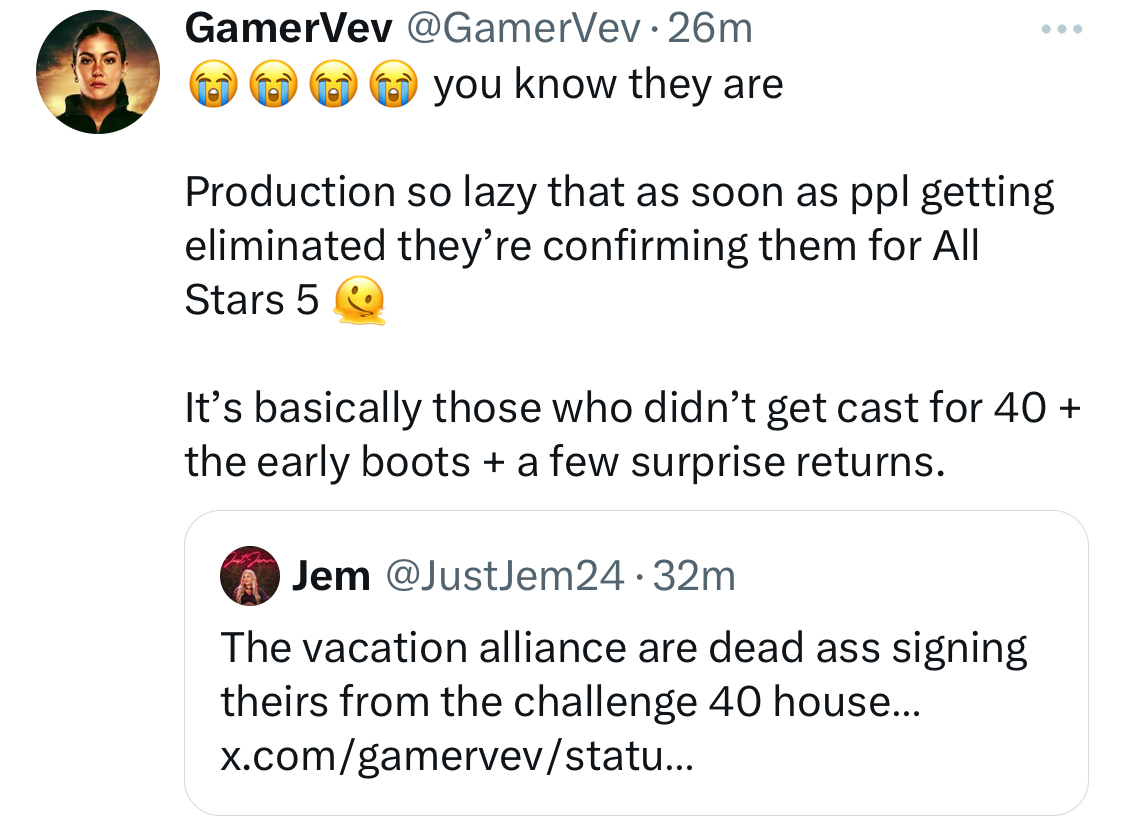Click the GamerVev display name

click(288, 29)
